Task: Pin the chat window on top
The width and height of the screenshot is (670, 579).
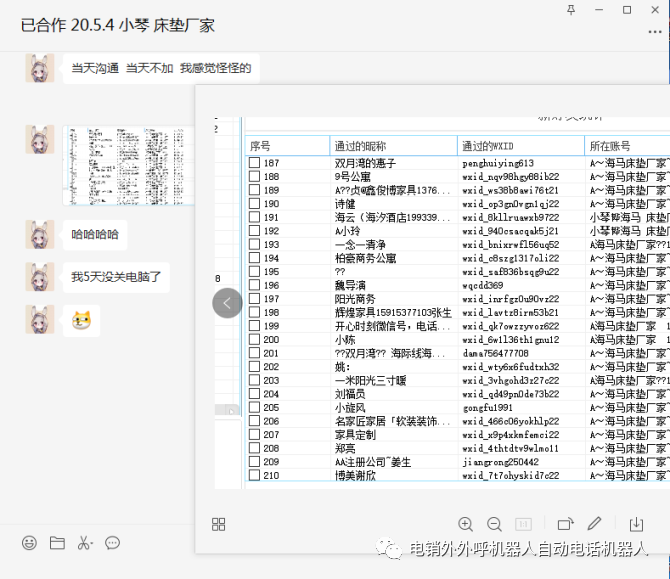Action: pos(571,9)
